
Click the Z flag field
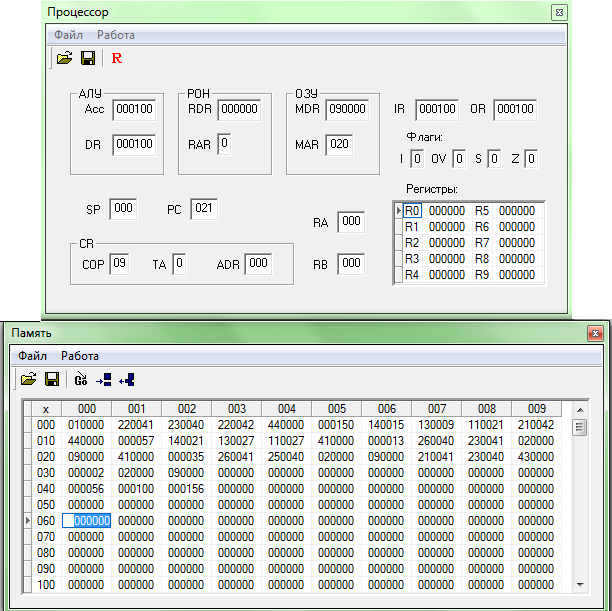click(531, 158)
